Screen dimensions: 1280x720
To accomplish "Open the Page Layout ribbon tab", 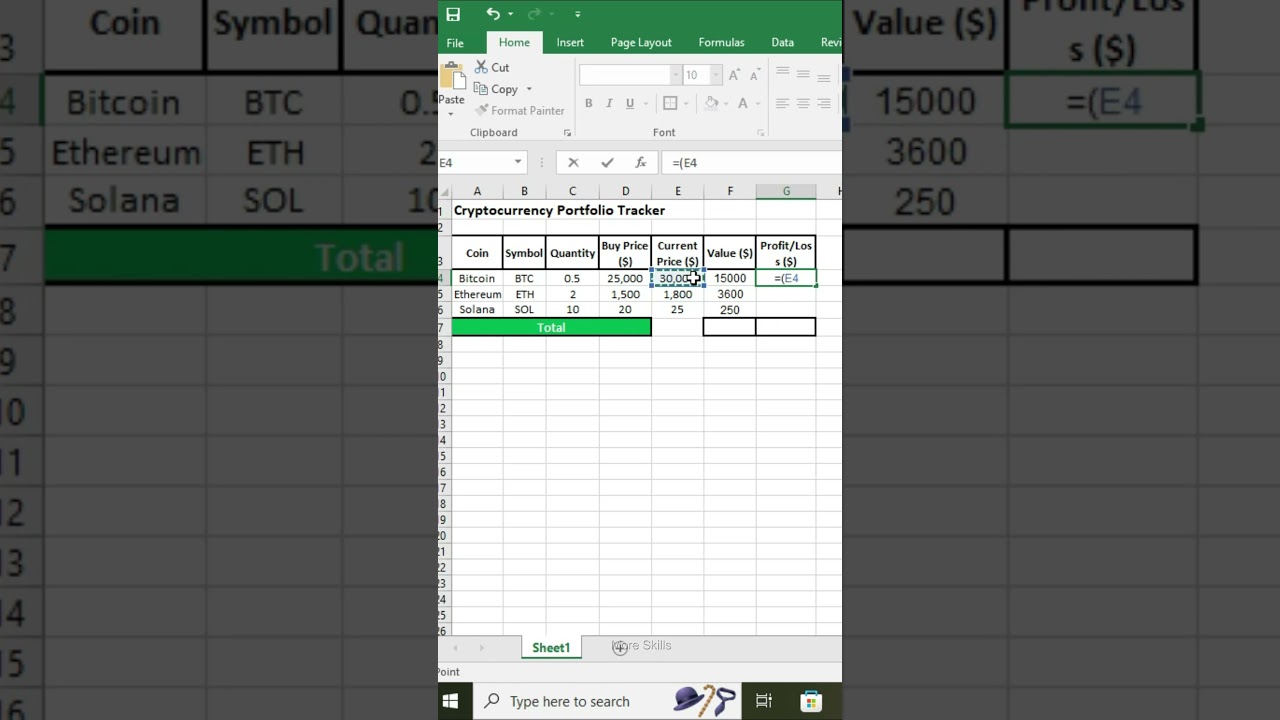I will 641,42.
